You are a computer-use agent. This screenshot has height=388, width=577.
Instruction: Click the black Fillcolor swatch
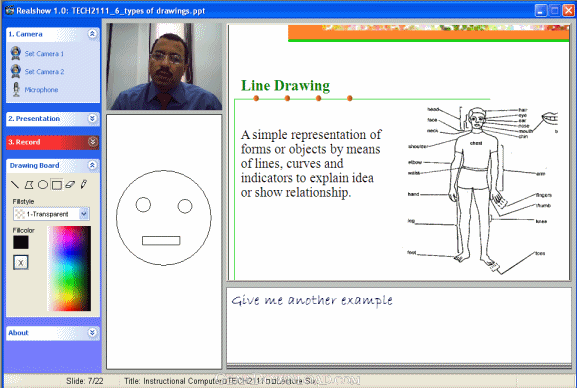pos(21,243)
